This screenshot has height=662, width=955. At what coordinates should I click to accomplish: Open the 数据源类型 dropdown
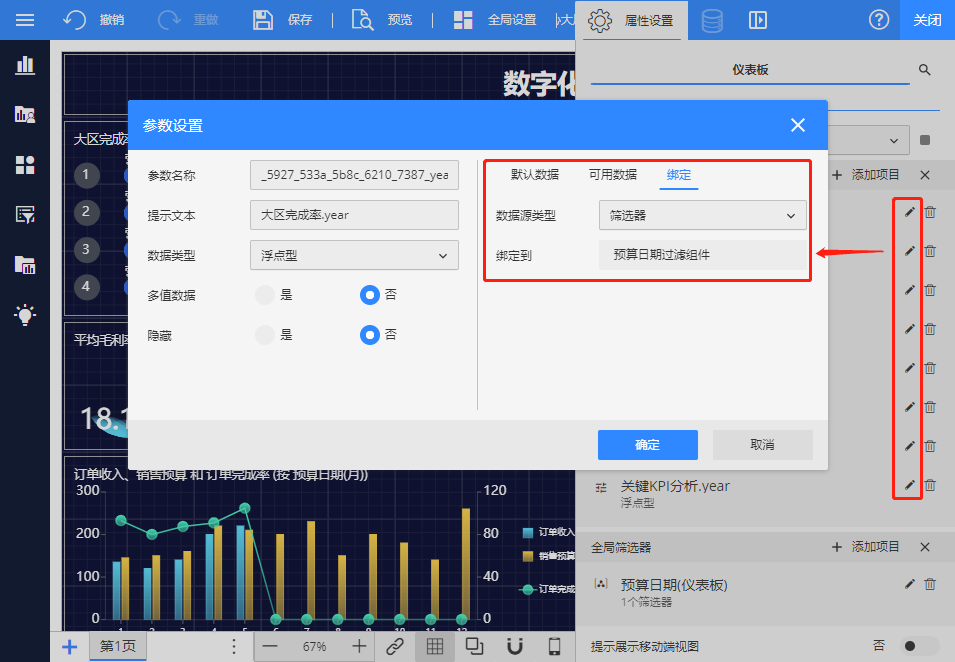click(702, 215)
